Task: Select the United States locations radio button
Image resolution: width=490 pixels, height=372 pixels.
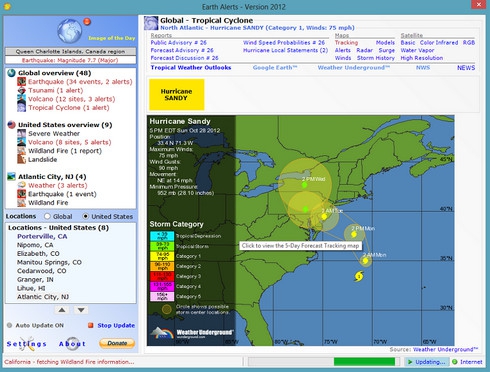Action: click(86, 216)
